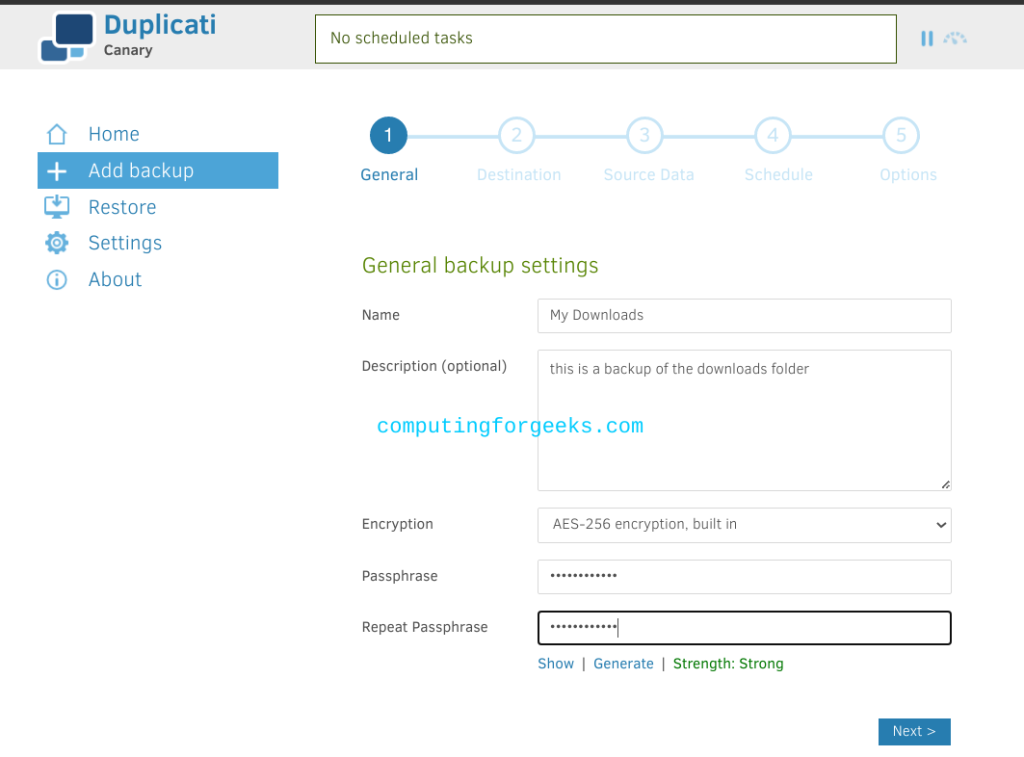
Task: Open Restore using its sidebar icon
Action: (x=57, y=206)
